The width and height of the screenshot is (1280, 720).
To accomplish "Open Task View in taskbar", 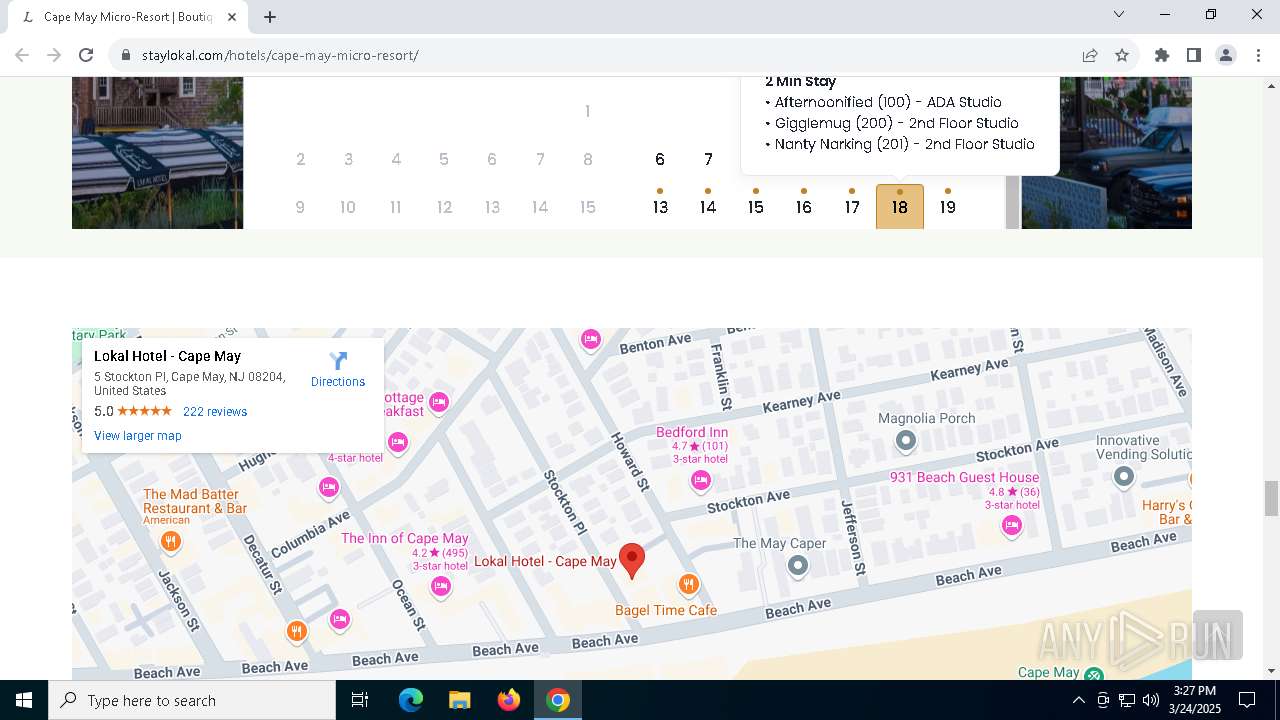I will pyautogui.click(x=360, y=700).
